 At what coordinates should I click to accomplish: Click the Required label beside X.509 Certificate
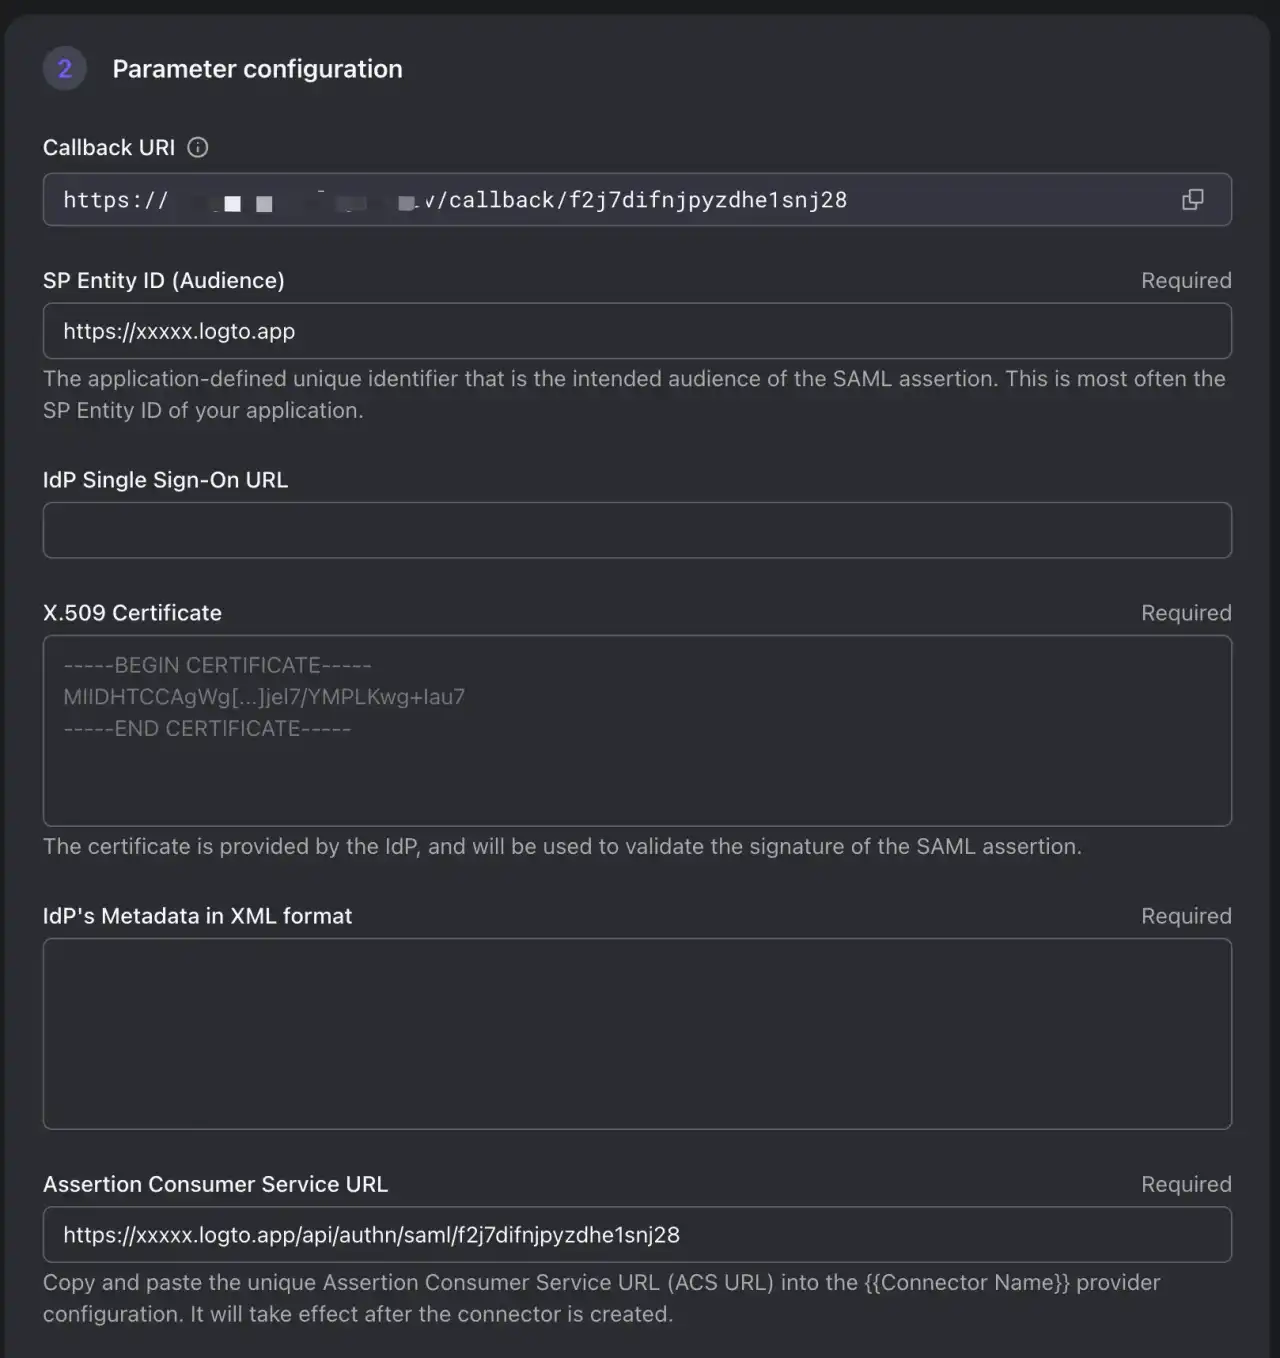pos(1186,613)
